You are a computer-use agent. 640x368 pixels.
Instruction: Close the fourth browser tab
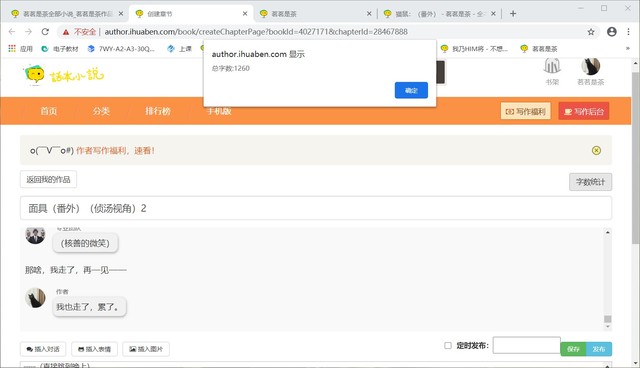[493, 13]
